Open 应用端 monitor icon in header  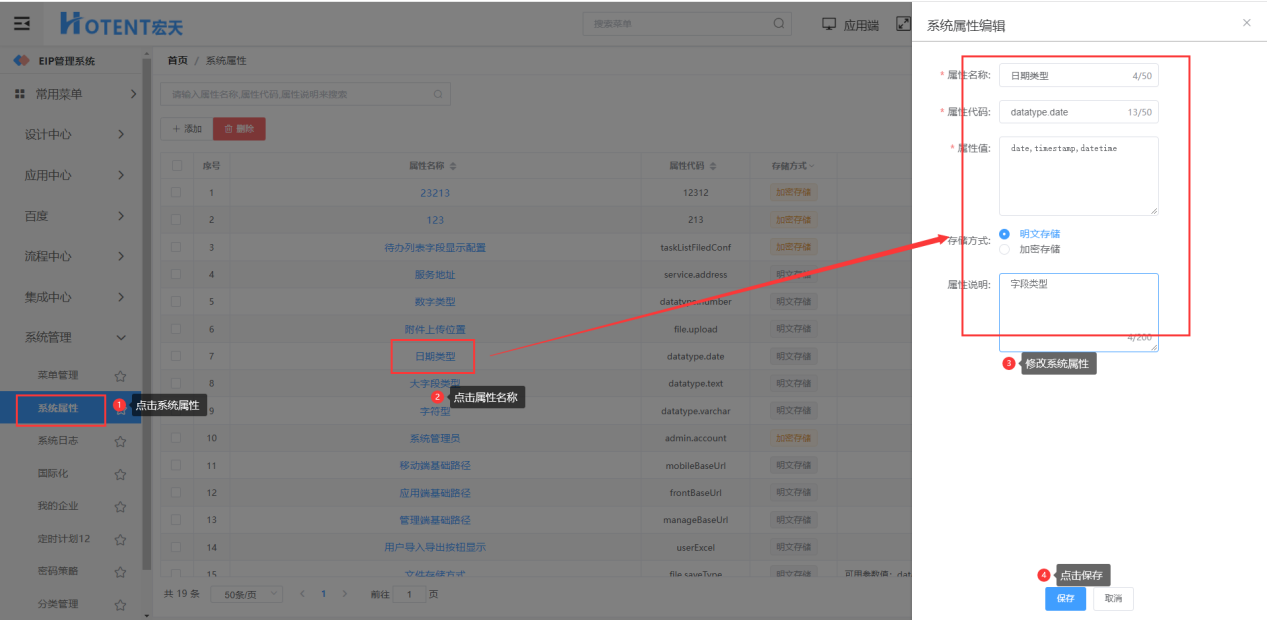point(829,24)
